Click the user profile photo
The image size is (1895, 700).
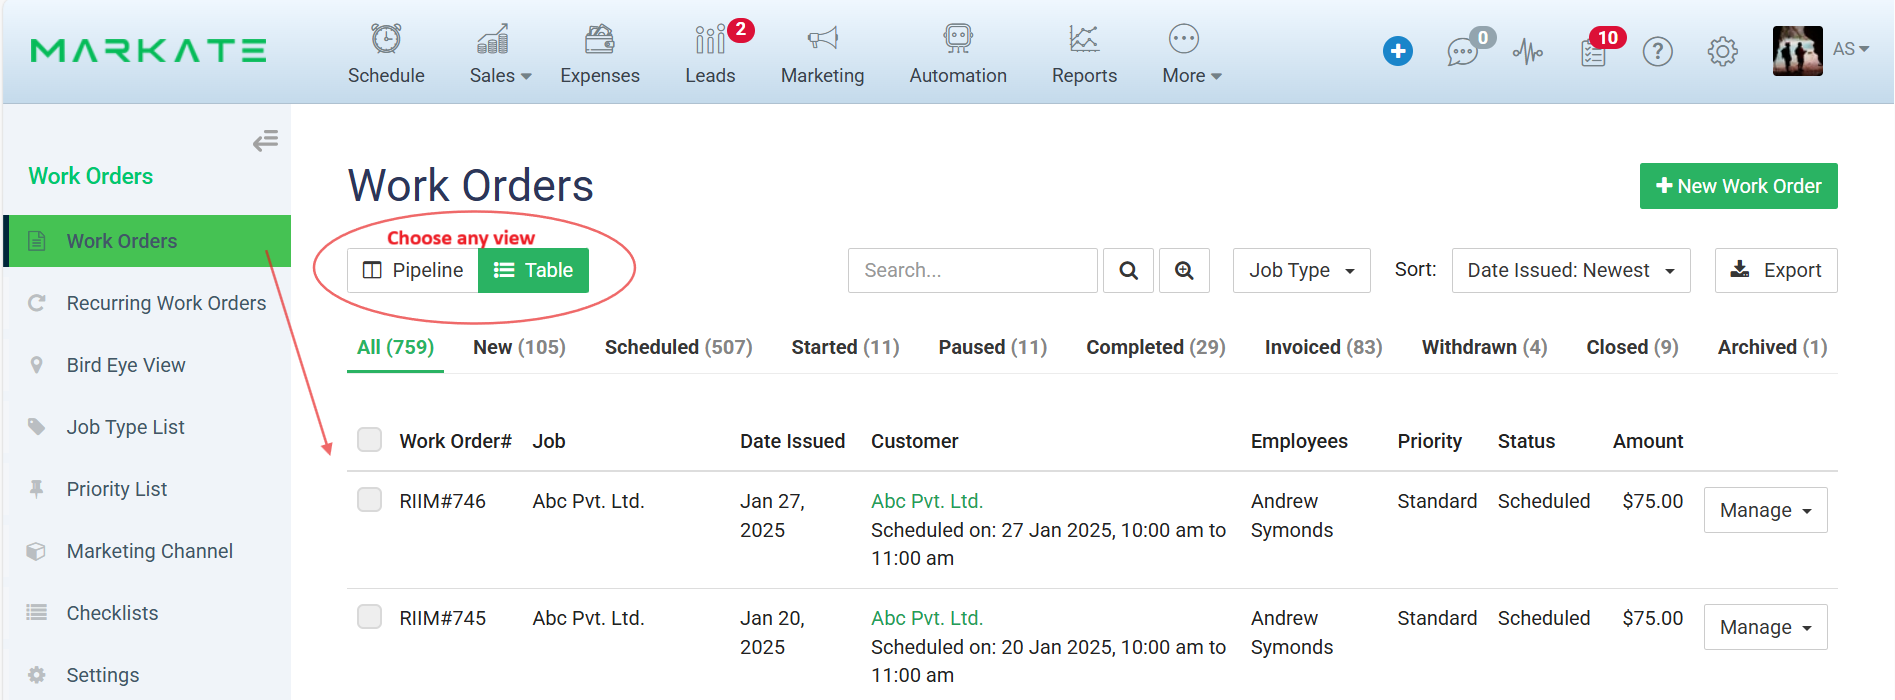(x=1797, y=51)
